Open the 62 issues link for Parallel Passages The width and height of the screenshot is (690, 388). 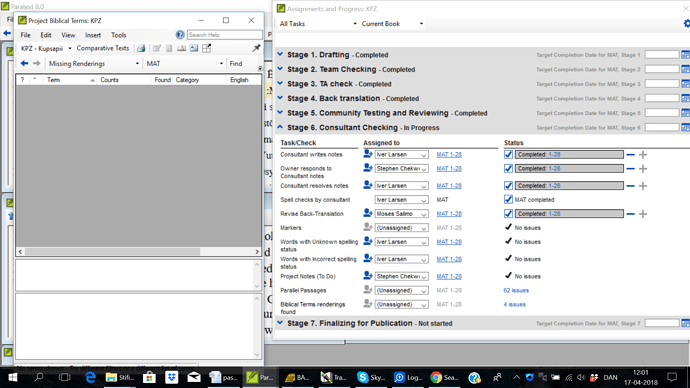(516, 290)
